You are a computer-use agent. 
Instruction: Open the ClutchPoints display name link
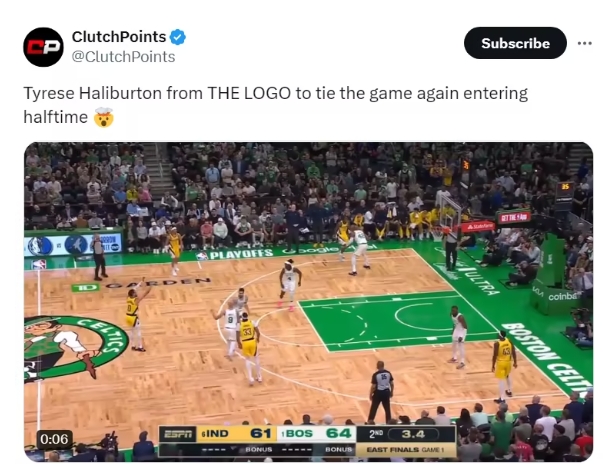pyautogui.click(x=119, y=37)
